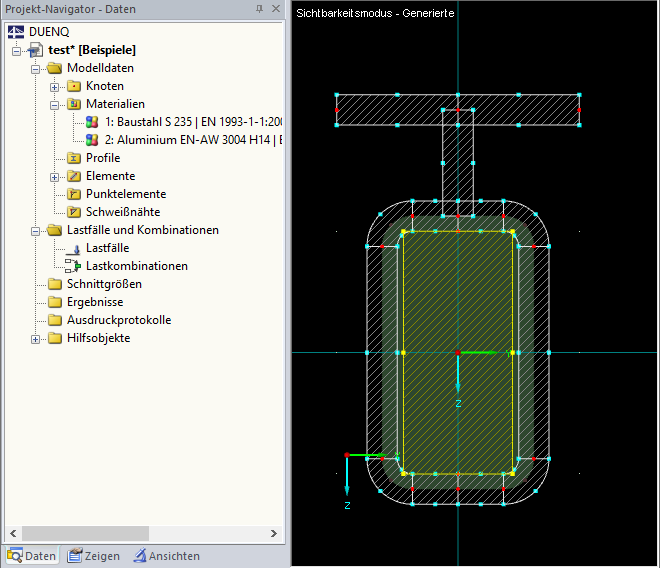The image size is (660, 568).
Task: Click the Lastkombinationen icon
Action: pyautogui.click(x=73, y=266)
